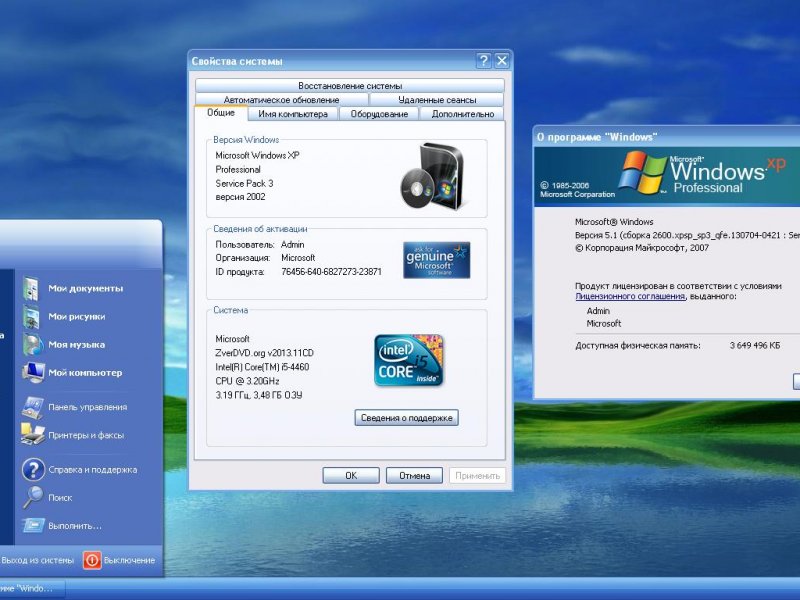
Task: Click the CPU @ 3.20GHz text
Action: point(247,381)
